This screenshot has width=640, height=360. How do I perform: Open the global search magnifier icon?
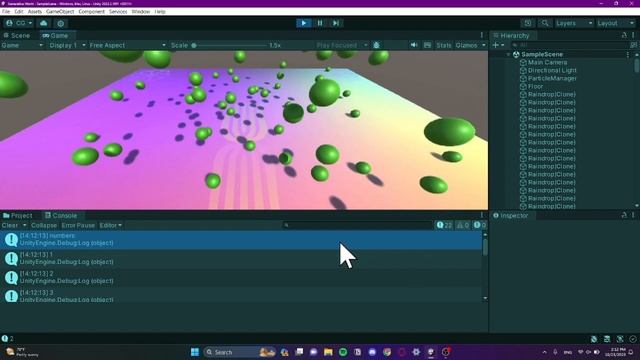click(545, 23)
